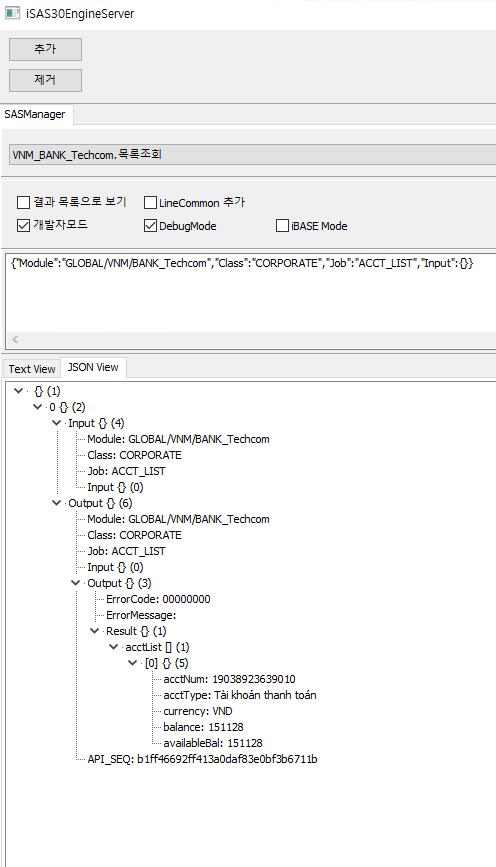Viewport: 496px width, 867px height.
Task: Collapse the root {} (1) node
Action: click(19, 391)
